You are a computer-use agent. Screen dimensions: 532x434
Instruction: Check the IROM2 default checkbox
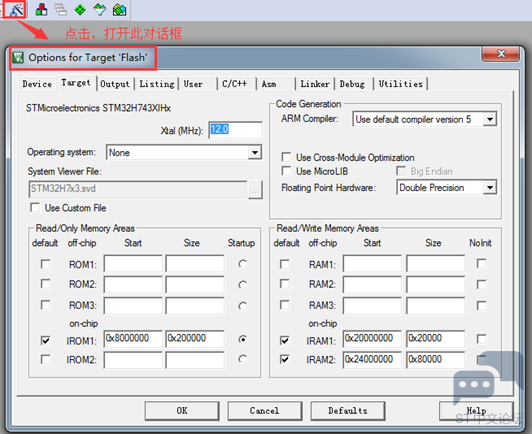45,359
